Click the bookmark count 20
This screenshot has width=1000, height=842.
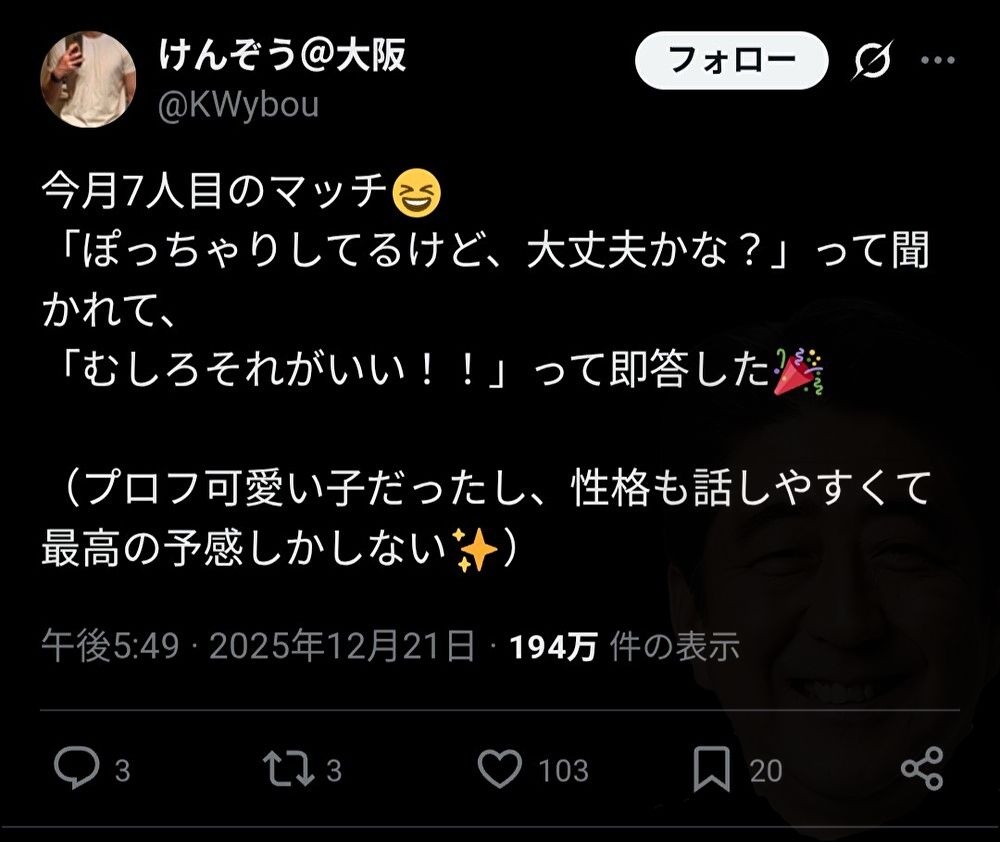point(766,771)
